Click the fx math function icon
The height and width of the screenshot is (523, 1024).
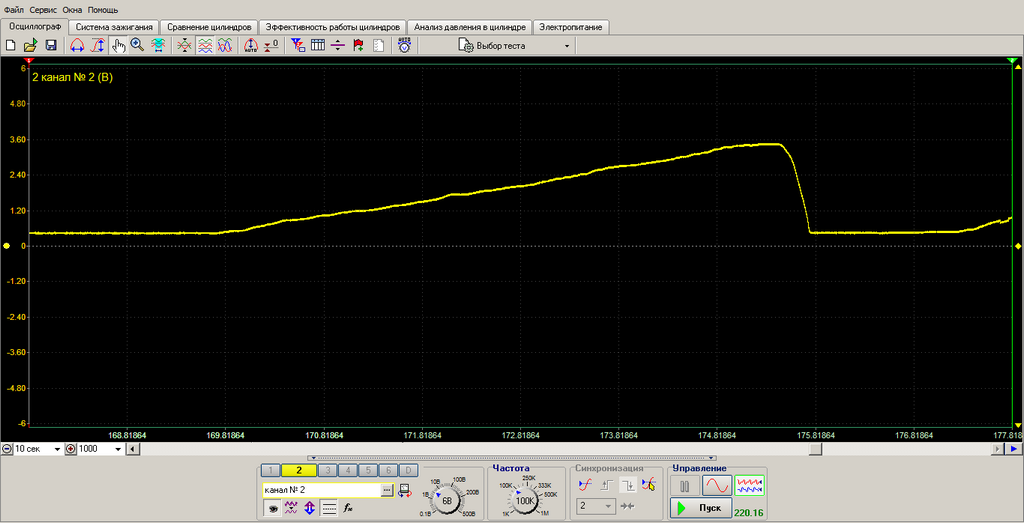pos(348,507)
